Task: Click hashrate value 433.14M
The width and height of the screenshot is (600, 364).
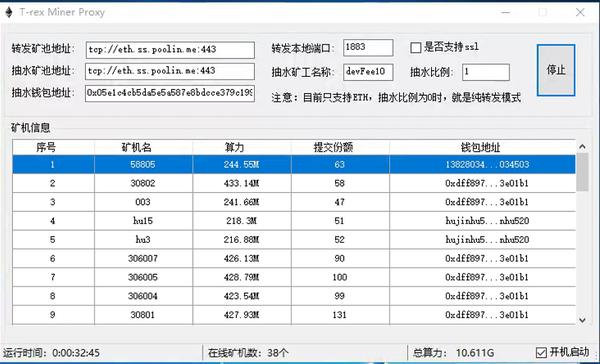Action: click(x=241, y=183)
